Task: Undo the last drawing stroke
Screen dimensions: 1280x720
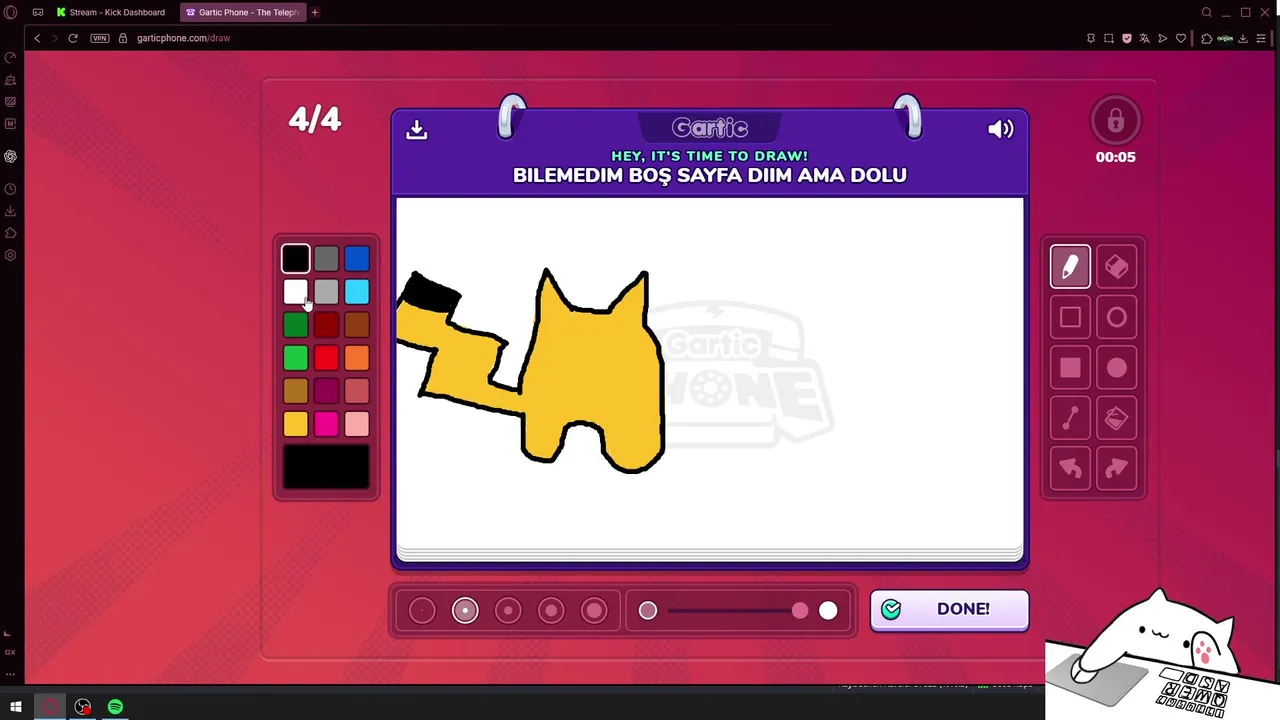Action: (x=1070, y=469)
